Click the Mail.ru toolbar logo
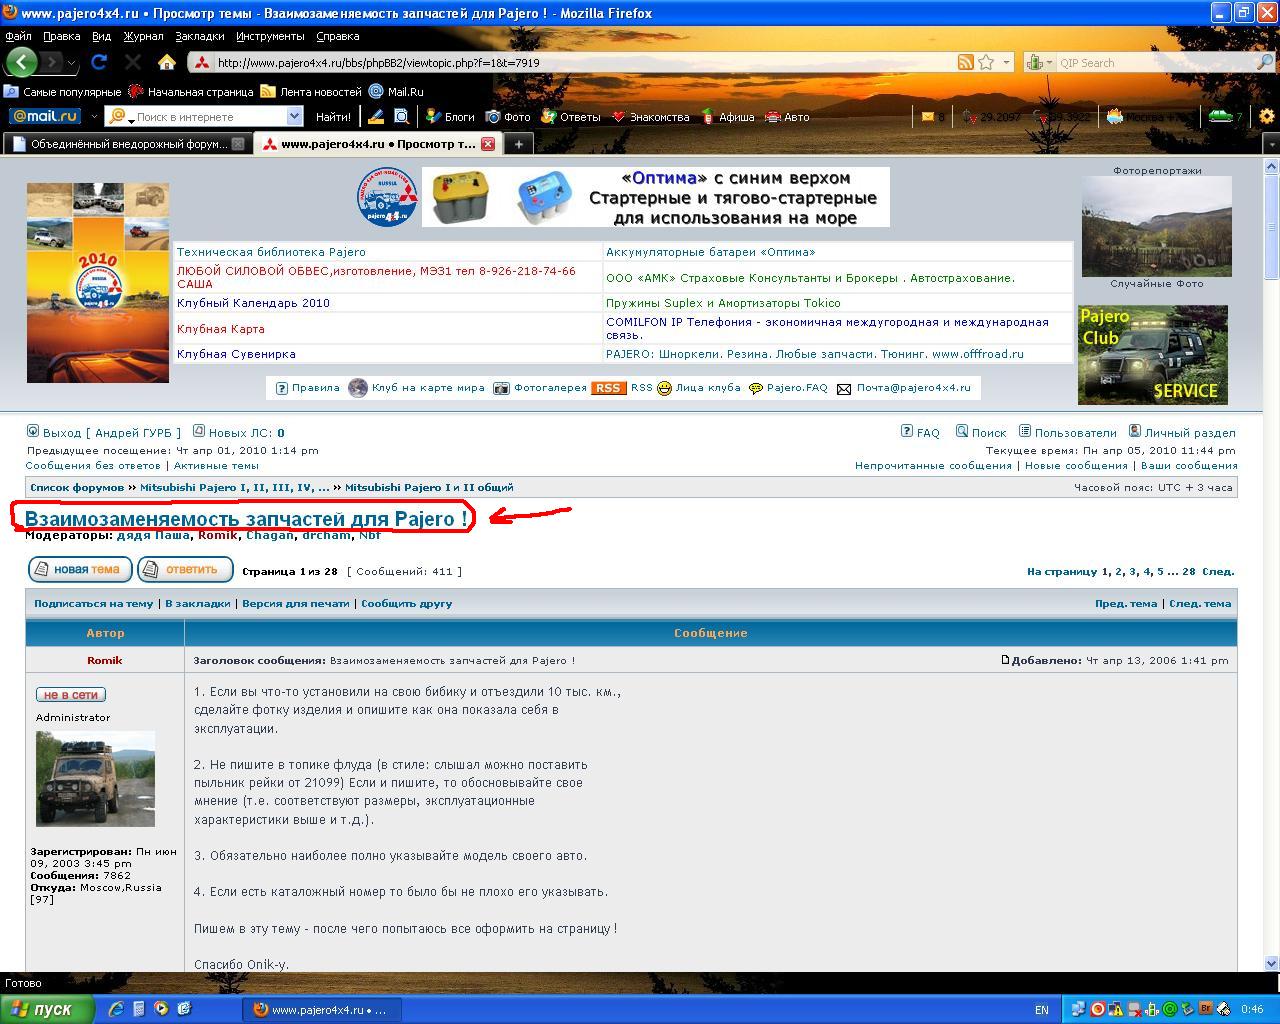 pos(45,117)
